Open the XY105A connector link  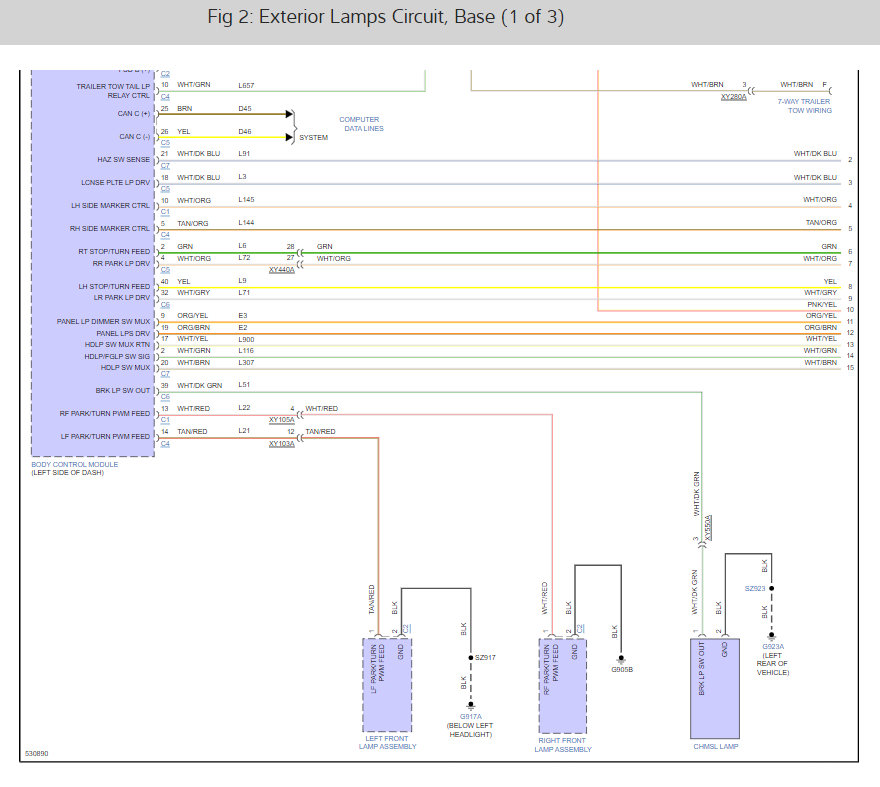(281, 420)
